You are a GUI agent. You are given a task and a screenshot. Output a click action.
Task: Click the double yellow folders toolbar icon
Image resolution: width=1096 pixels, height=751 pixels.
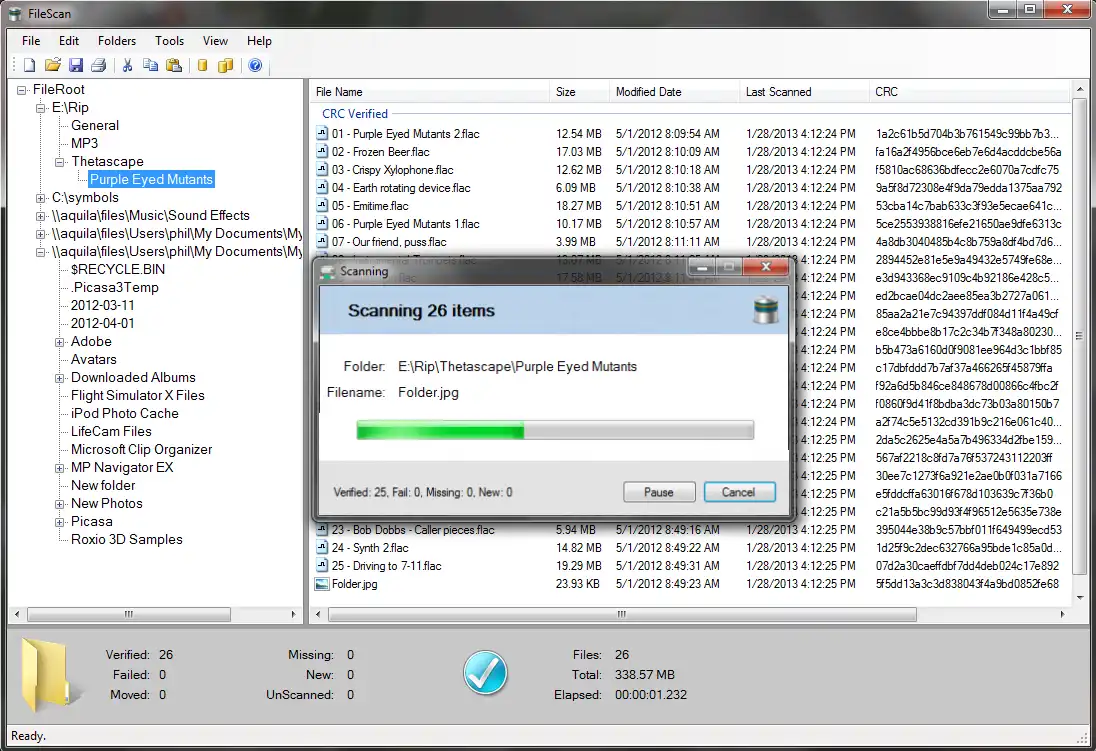pyautogui.click(x=225, y=65)
